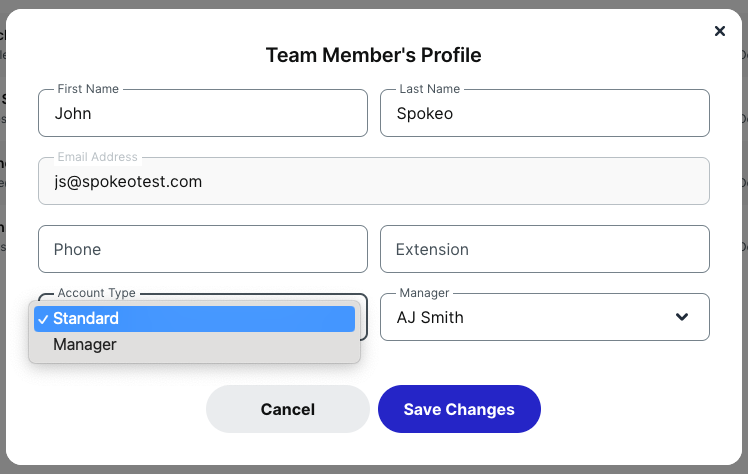Click the checkmark beside Standard

[42, 319]
